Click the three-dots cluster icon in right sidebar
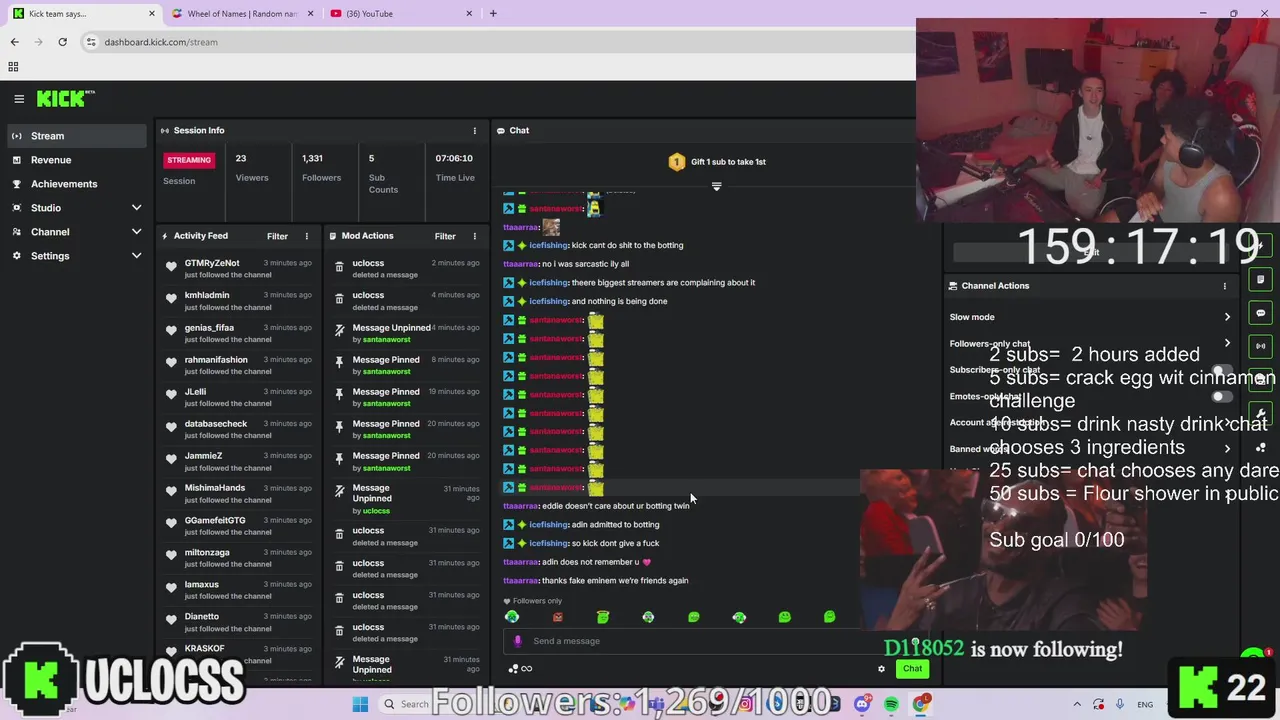This screenshot has height=720, width=1280. [x=1261, y=447]
